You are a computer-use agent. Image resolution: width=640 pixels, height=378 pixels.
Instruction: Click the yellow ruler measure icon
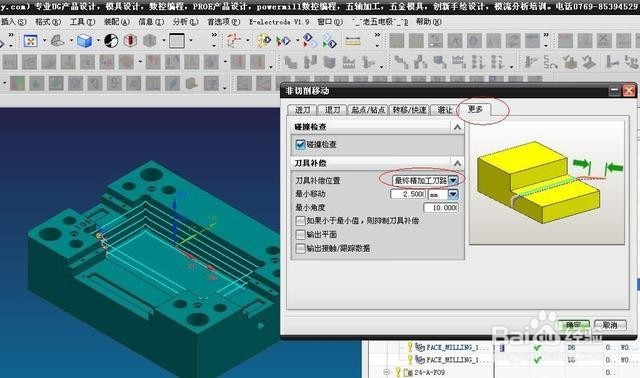pyautogui.click(x=353, y=41)
